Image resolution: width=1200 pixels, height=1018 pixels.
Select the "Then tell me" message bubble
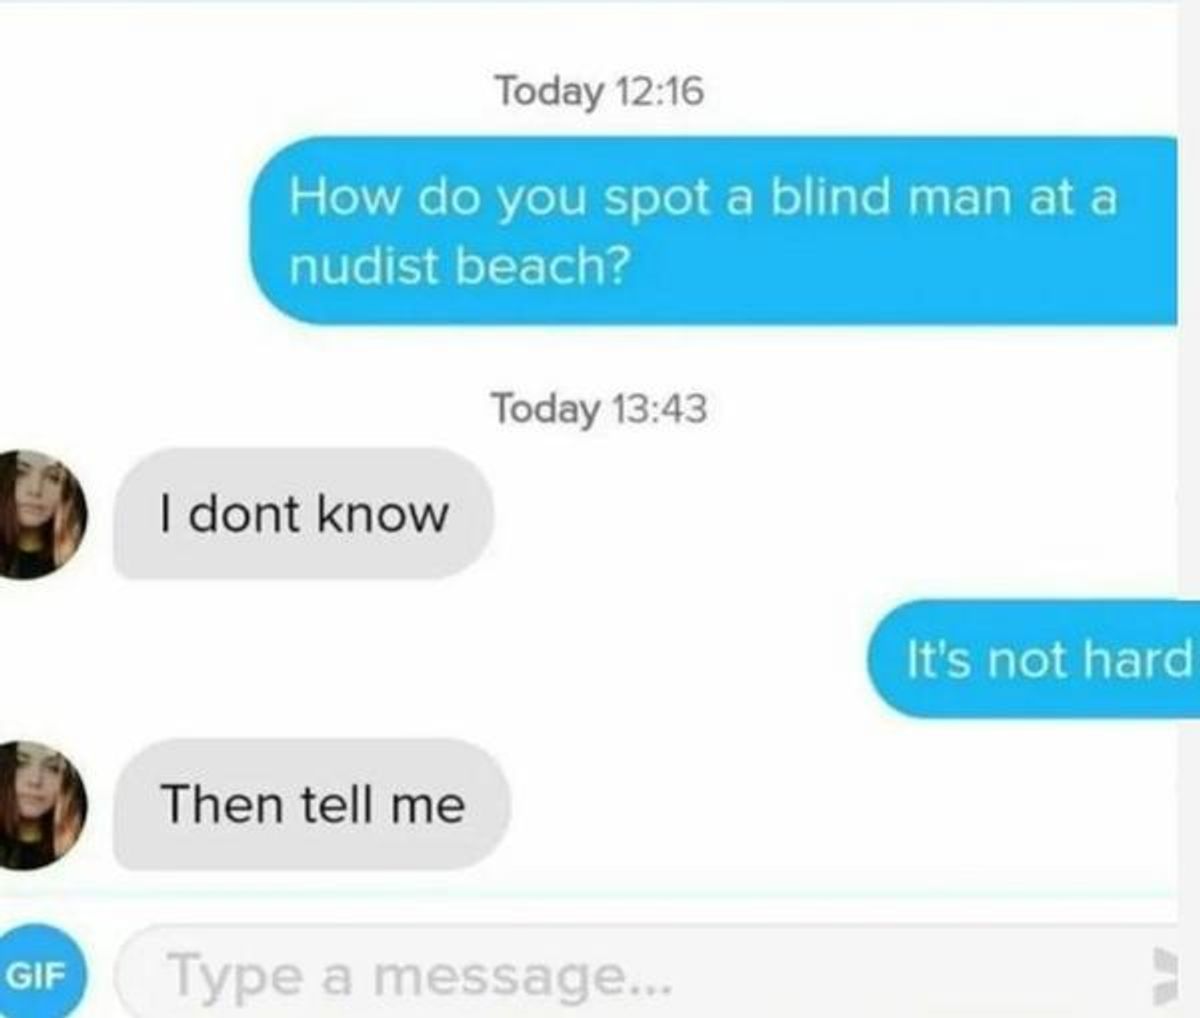[312, 805]
